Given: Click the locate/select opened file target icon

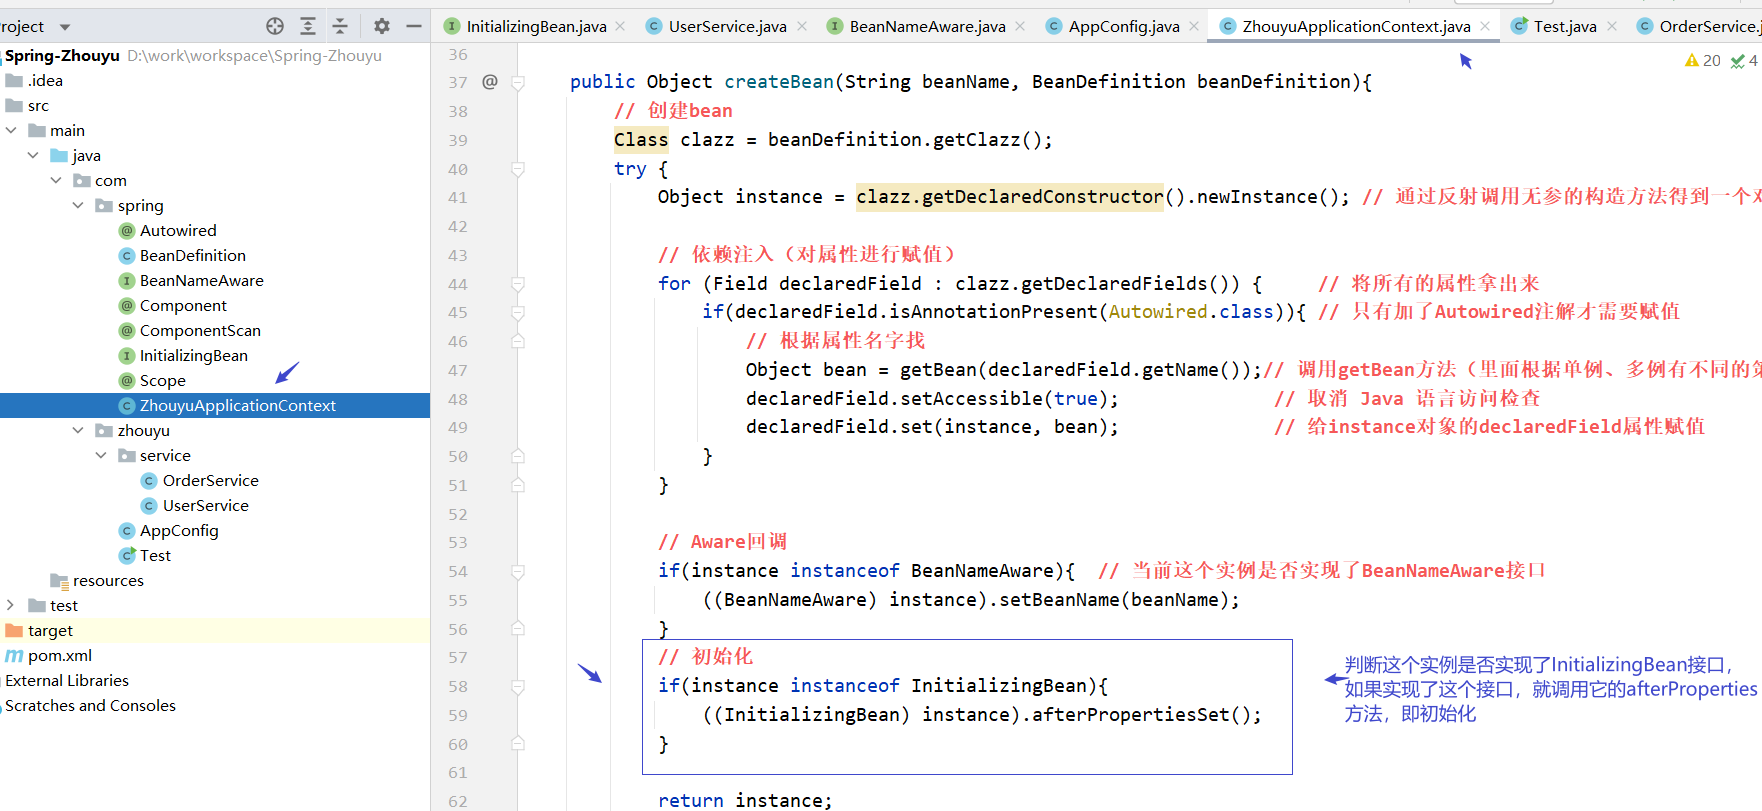Looking at the screenshot, I should pyautogui.click(x=275, y=26).
